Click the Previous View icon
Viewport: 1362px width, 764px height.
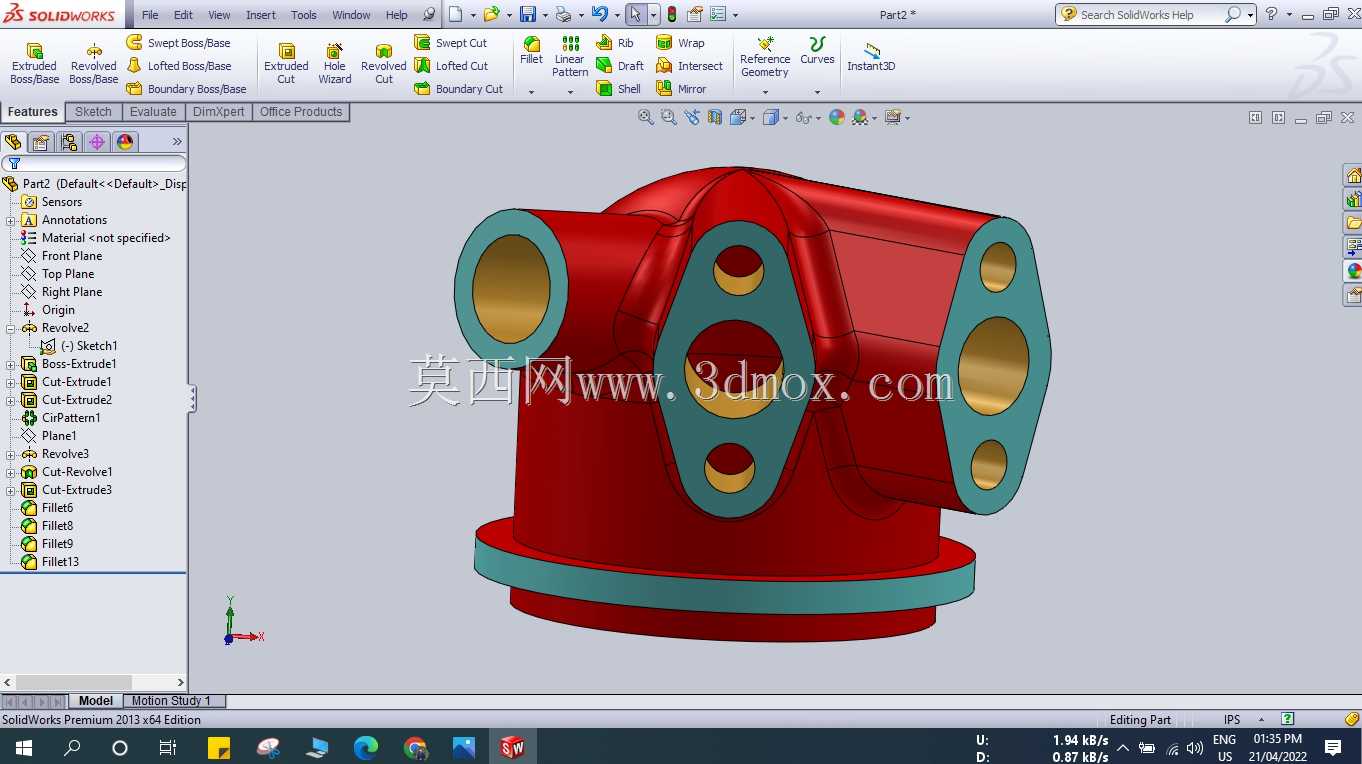(691, 117)
